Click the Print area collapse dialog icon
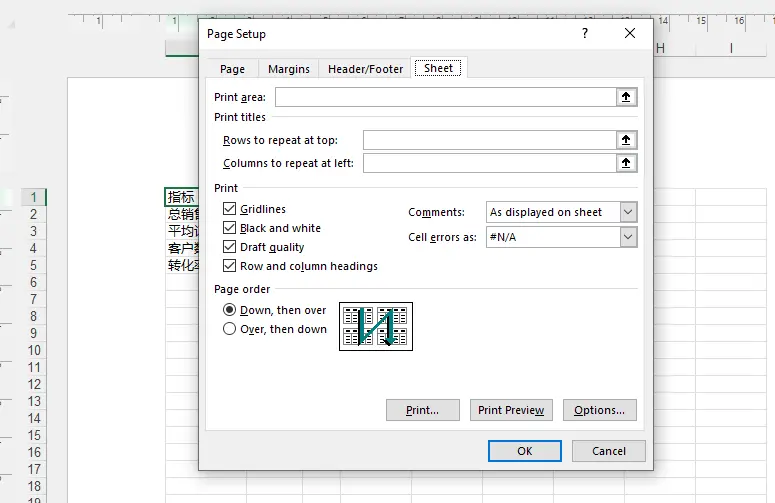 pos(627,97)
